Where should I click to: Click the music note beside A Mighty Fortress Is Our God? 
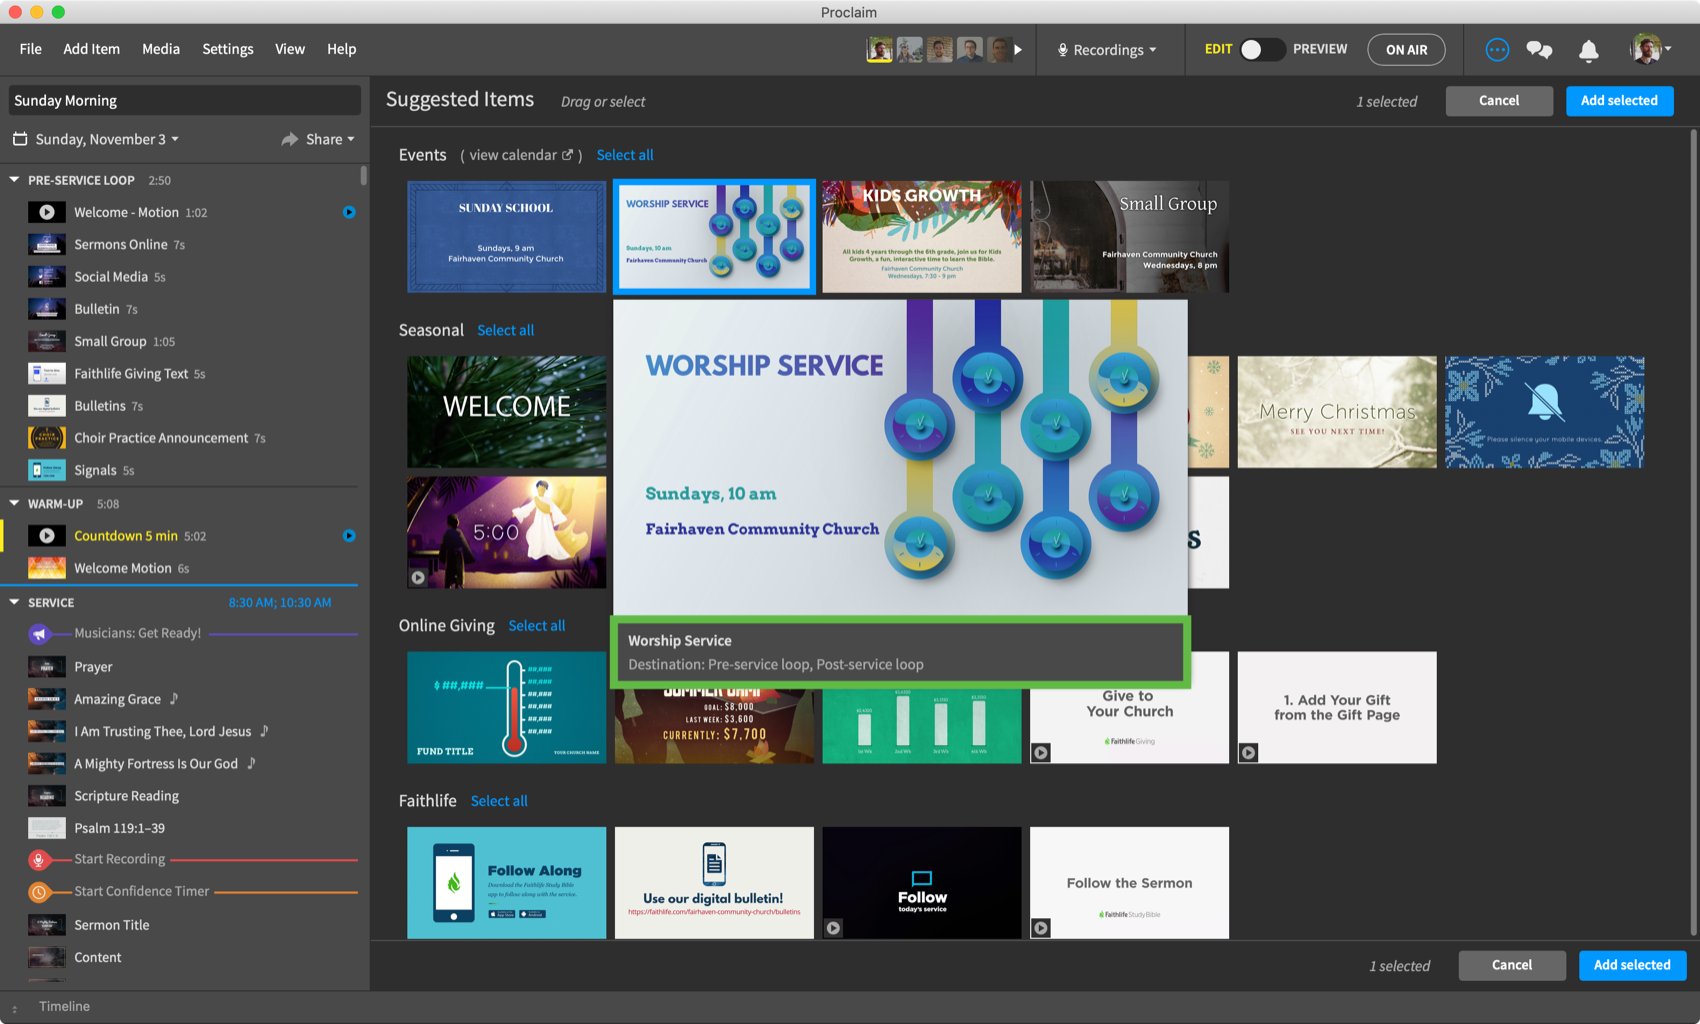251,763
